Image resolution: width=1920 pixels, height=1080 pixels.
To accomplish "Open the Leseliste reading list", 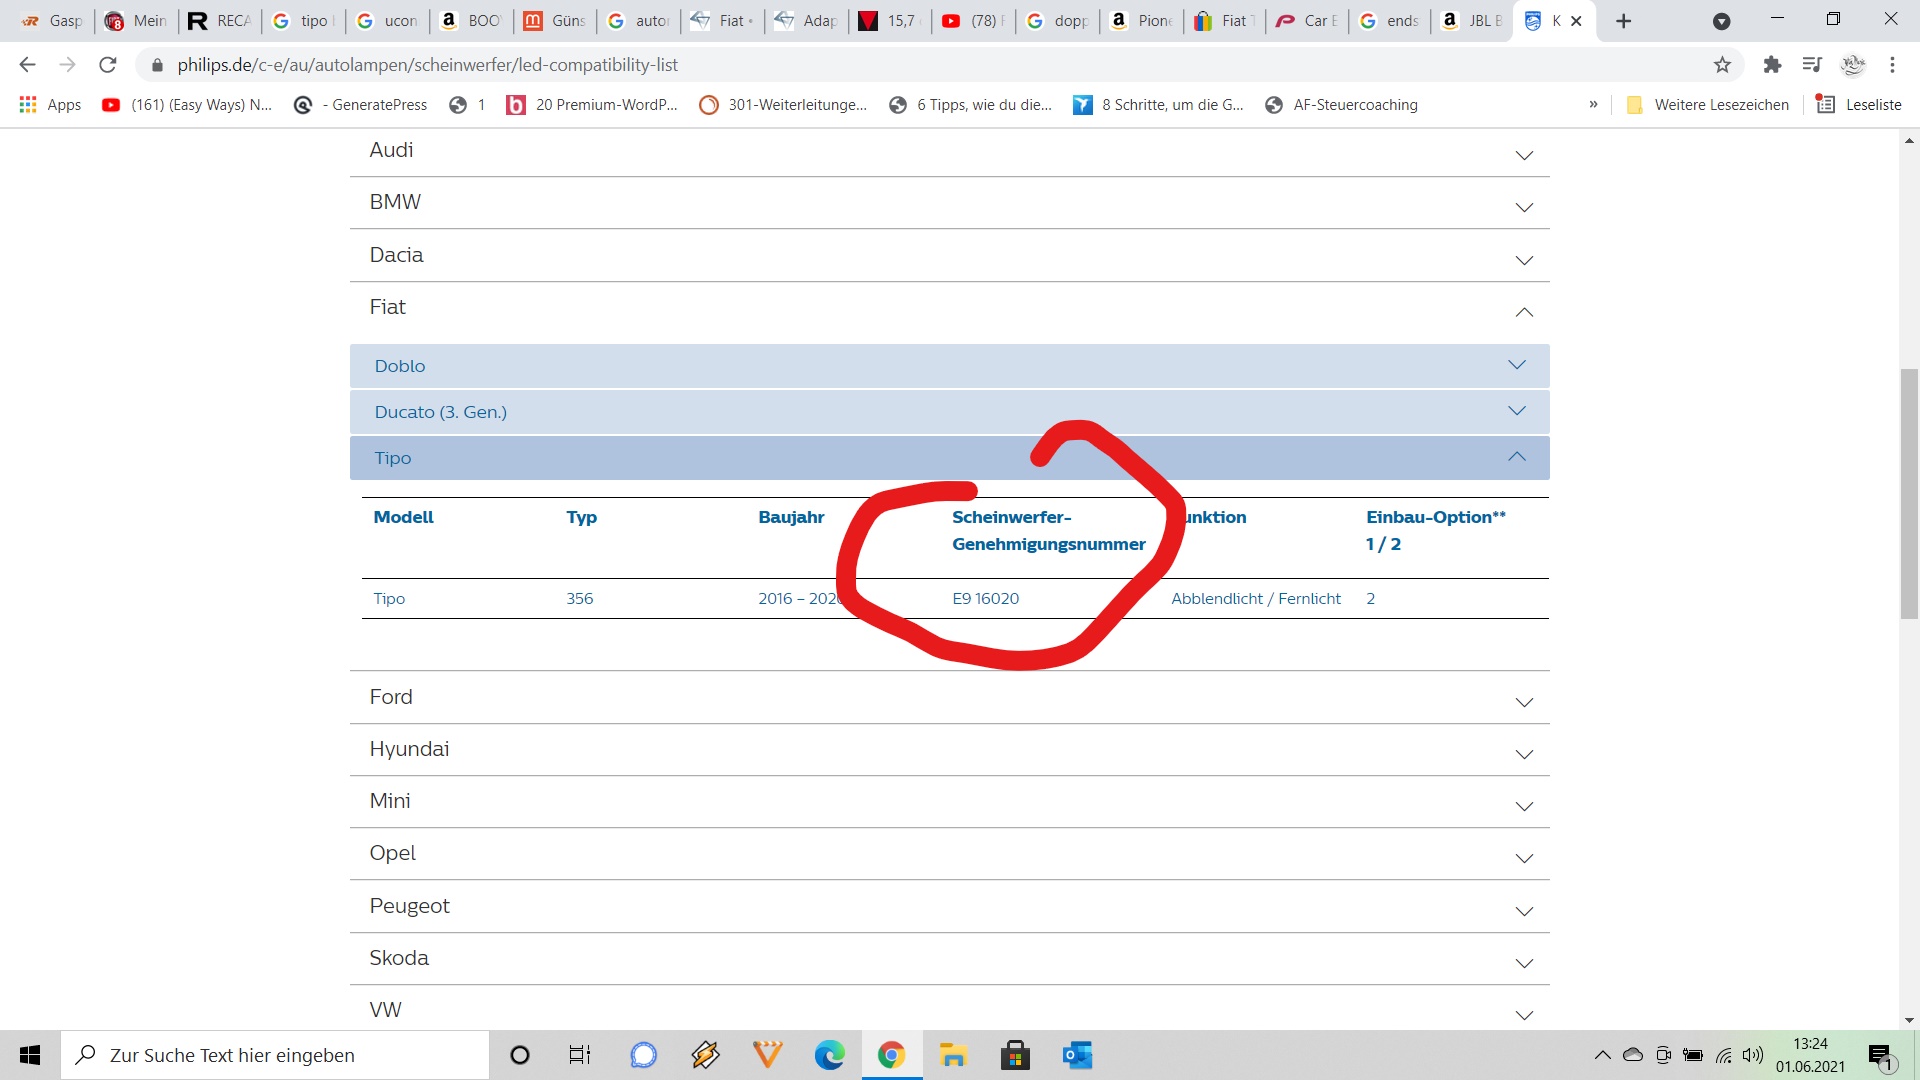I will coord(1859,105).
